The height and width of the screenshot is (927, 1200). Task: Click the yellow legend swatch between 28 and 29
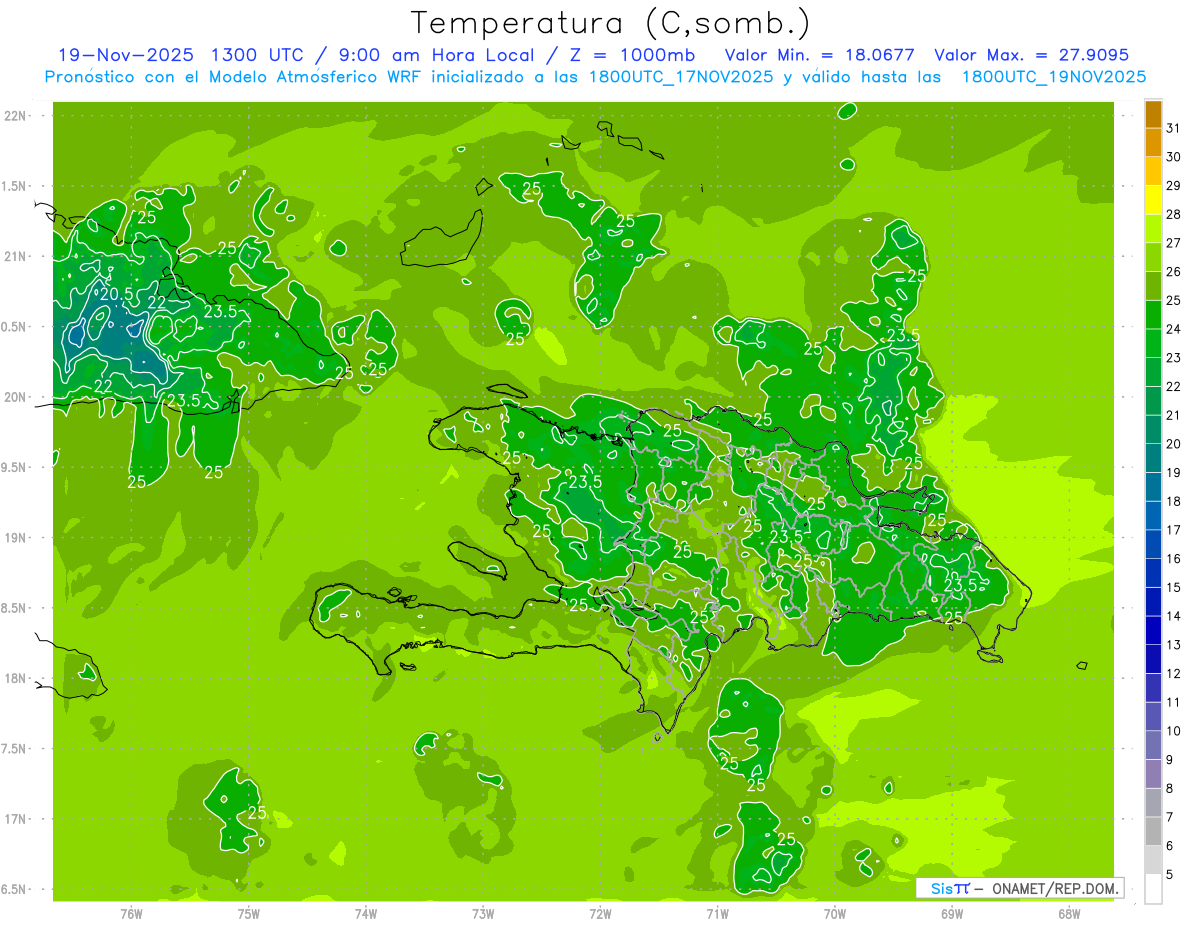click(1153, 200)
